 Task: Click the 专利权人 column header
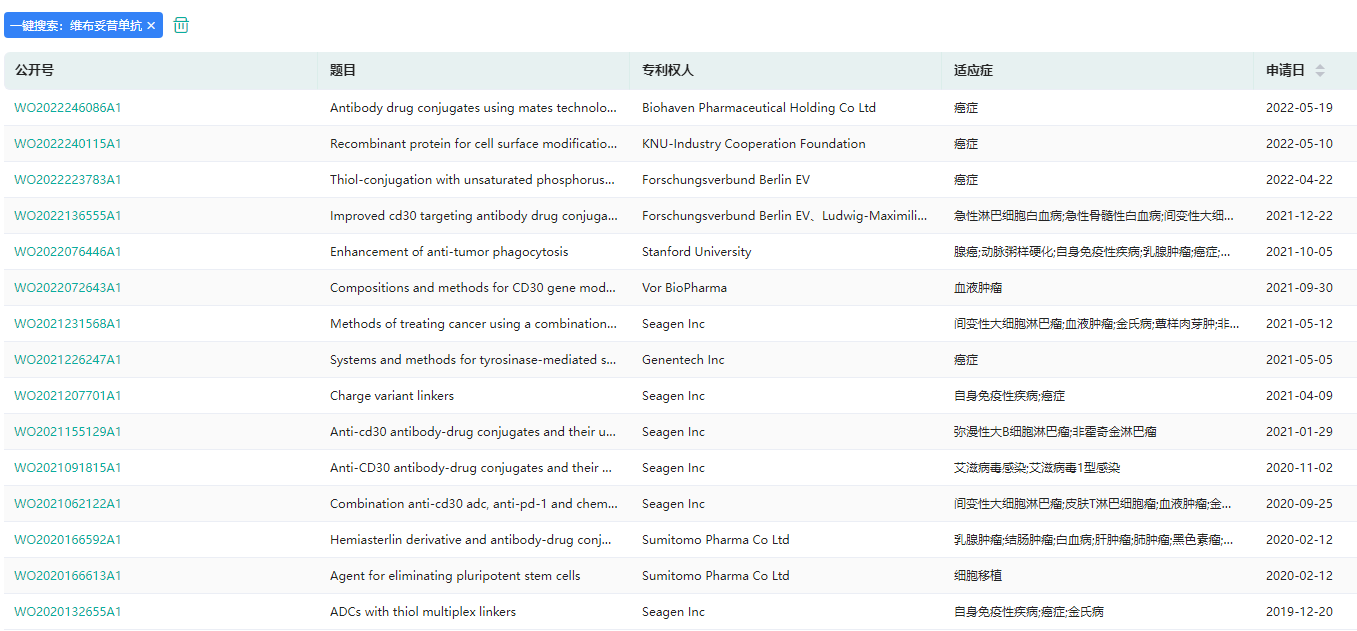pyautogui.click(x=786, y=71)
